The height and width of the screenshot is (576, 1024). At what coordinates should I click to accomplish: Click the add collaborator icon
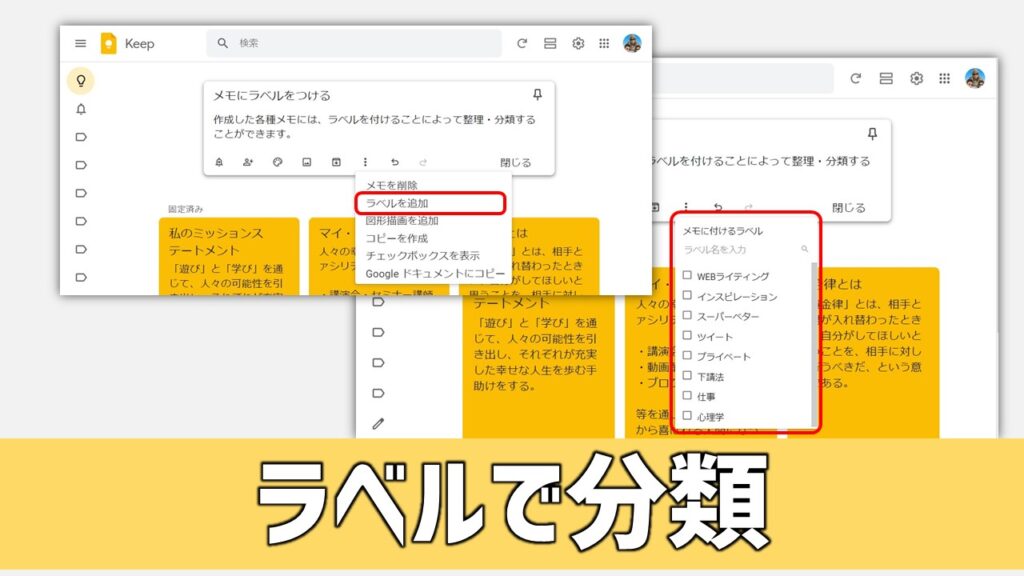point(248,162)
